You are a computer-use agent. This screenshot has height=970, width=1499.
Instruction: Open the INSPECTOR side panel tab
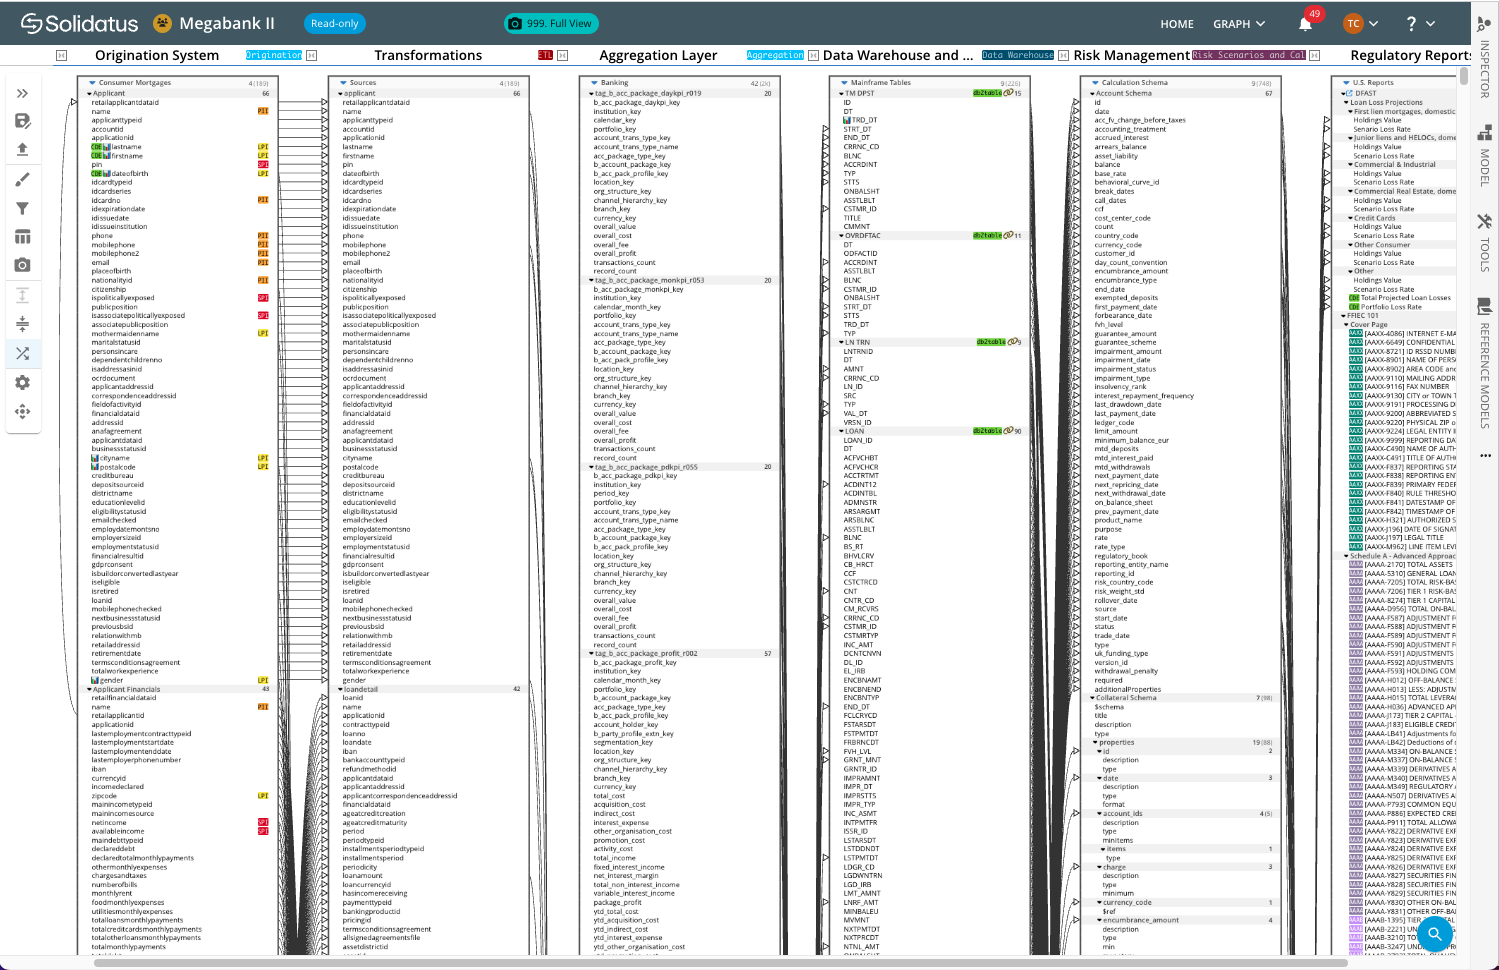pos(1485,57)
